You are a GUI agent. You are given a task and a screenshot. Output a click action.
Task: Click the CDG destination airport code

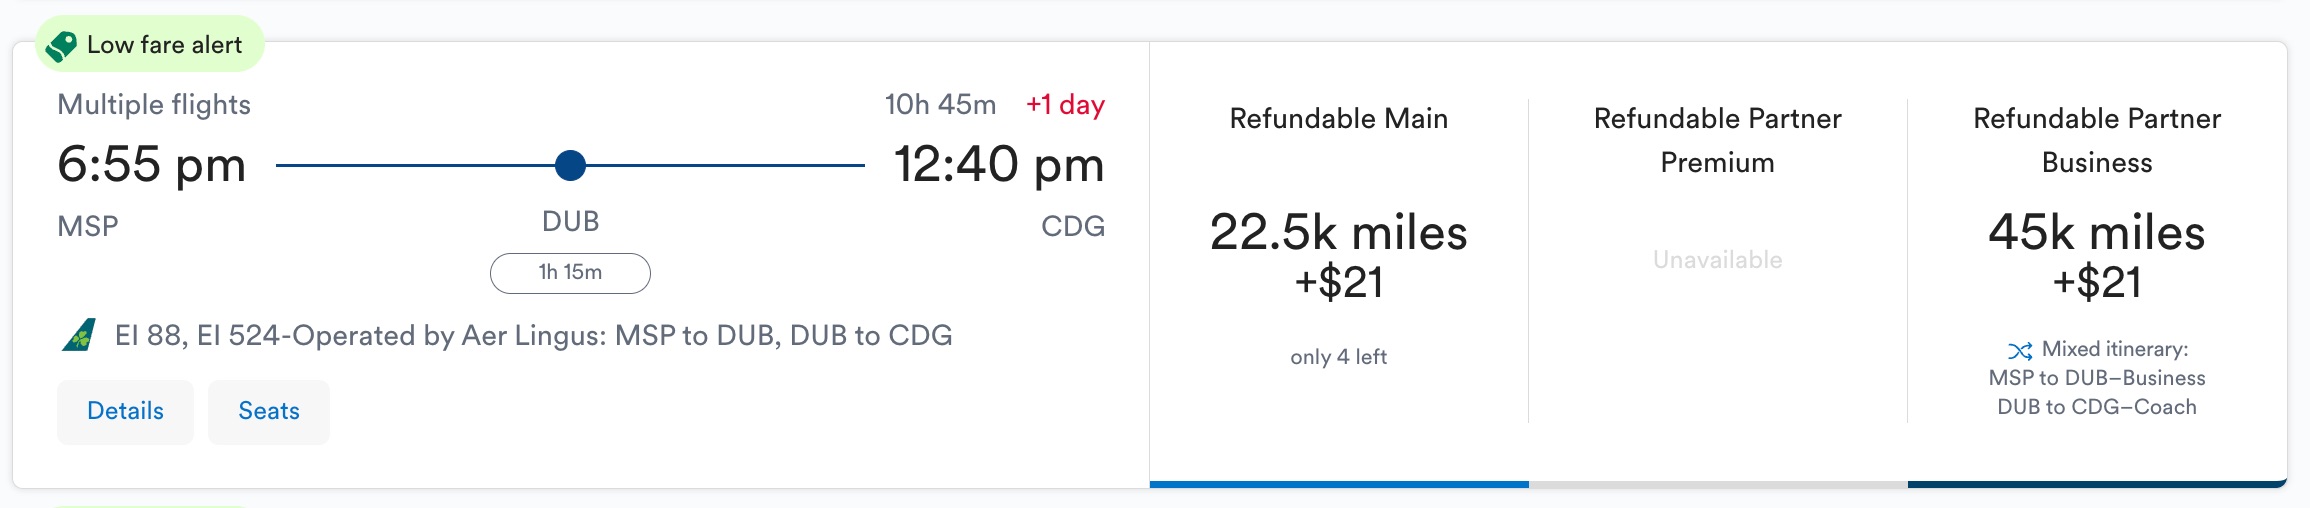tap(1072, 227)
